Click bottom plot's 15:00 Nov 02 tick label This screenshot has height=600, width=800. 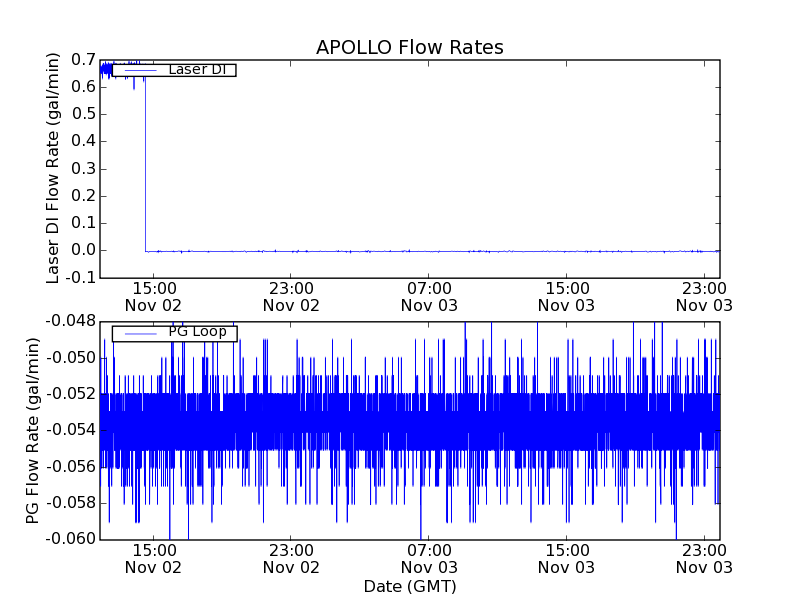tap(153, 558)
